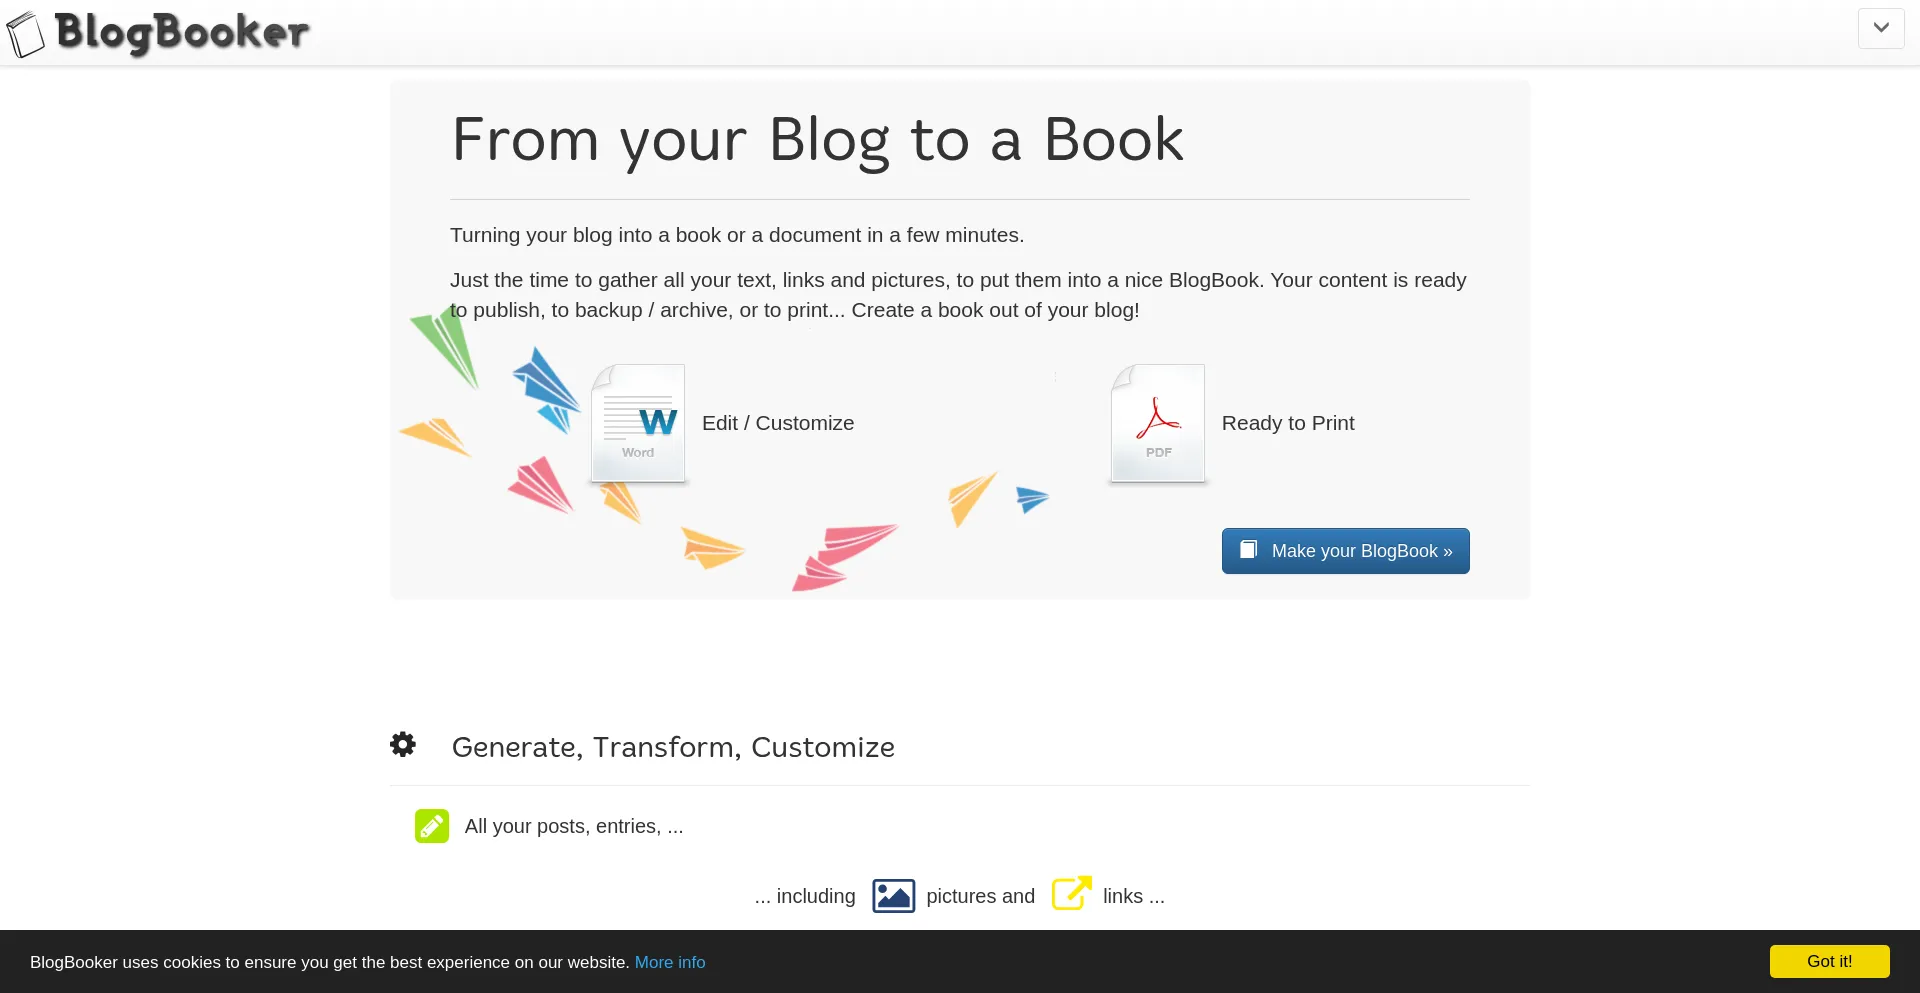1920x993 pixels.
Task: Click the book icon inside BlogBook button
Action: click(x=1248, y=550)
